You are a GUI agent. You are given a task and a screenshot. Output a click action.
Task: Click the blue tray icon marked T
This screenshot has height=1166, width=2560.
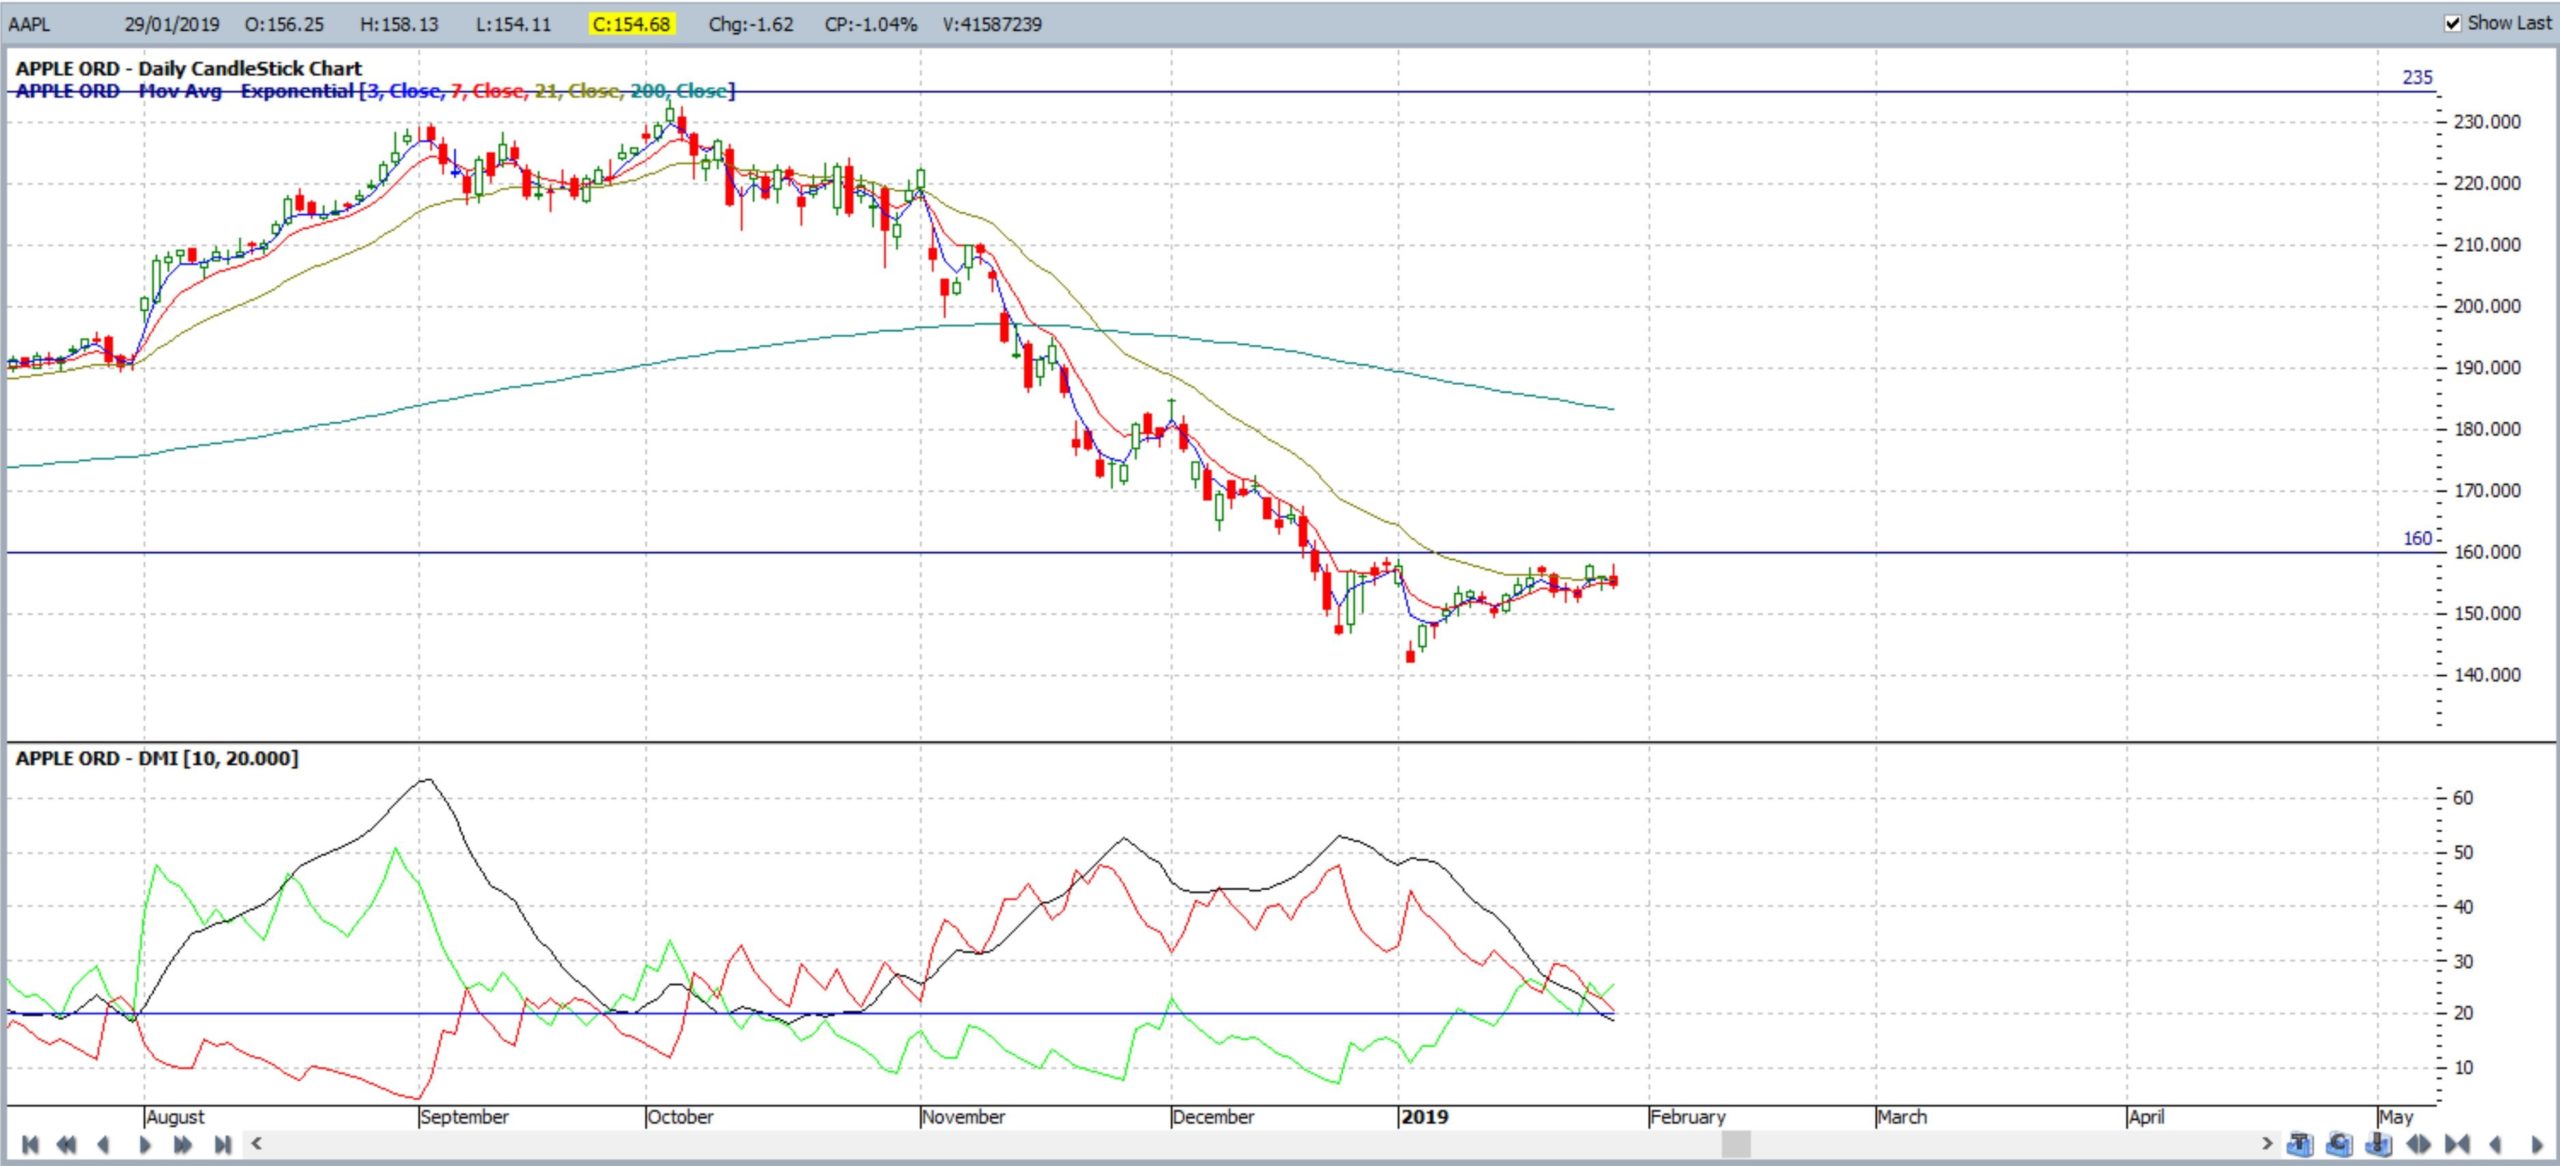point(2300,1143)
